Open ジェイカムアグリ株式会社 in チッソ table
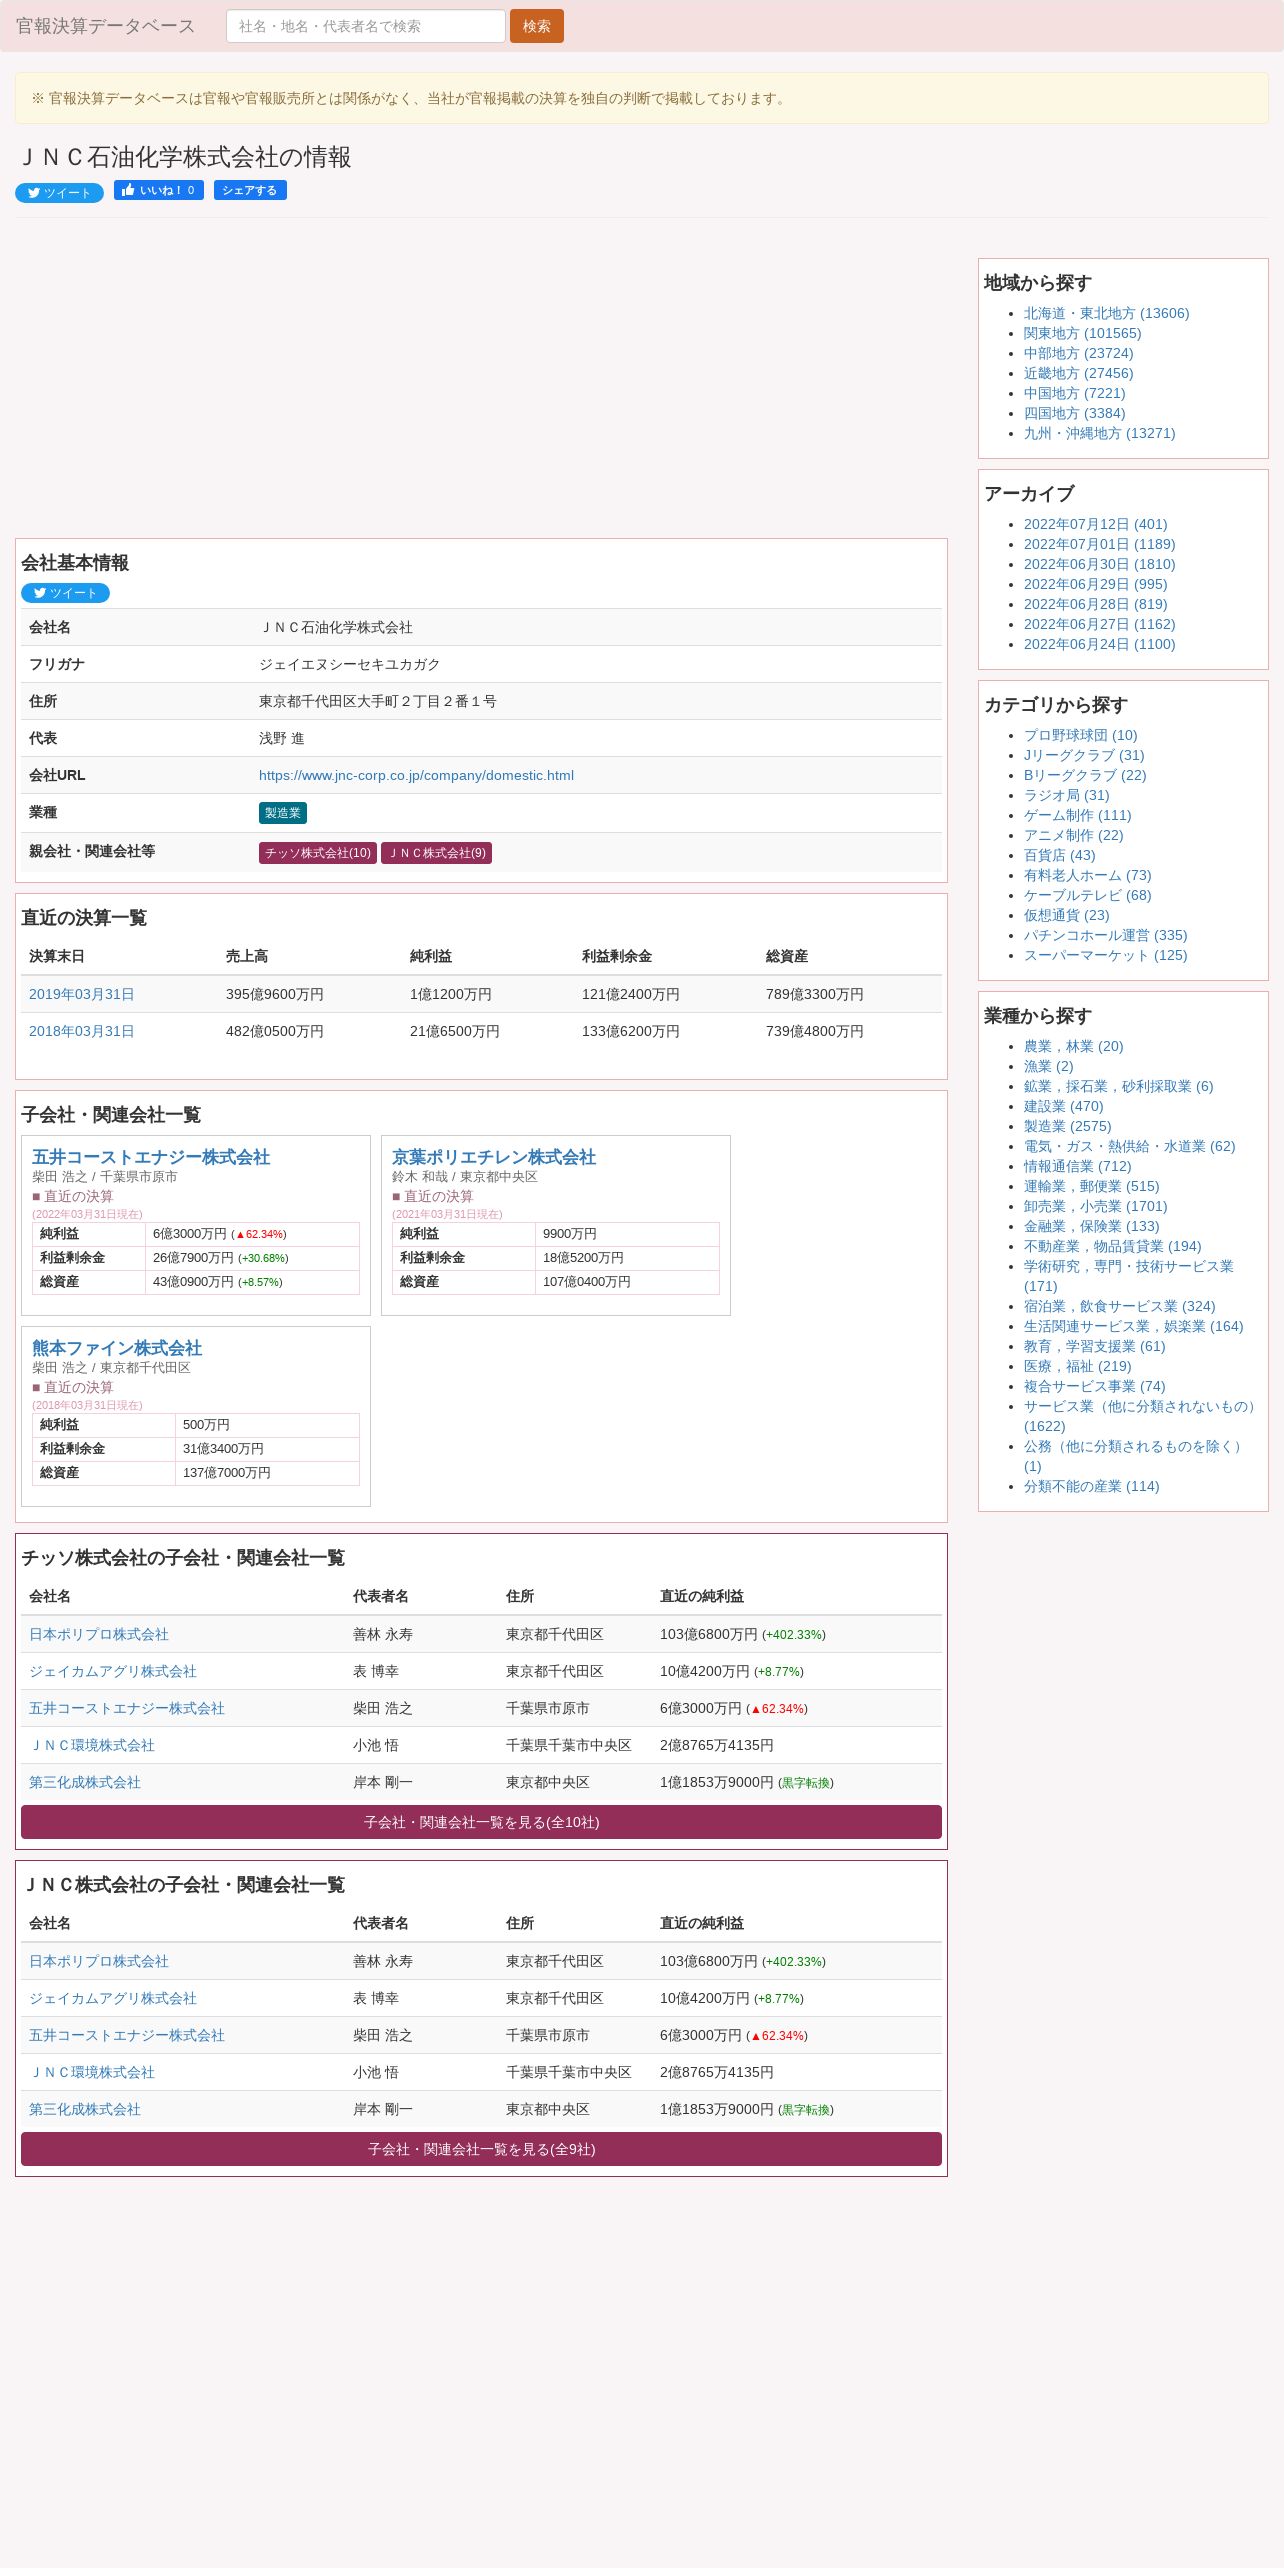This screenshot has height=2568, width=1284. pyautogui.click(x=113, y=1671)
